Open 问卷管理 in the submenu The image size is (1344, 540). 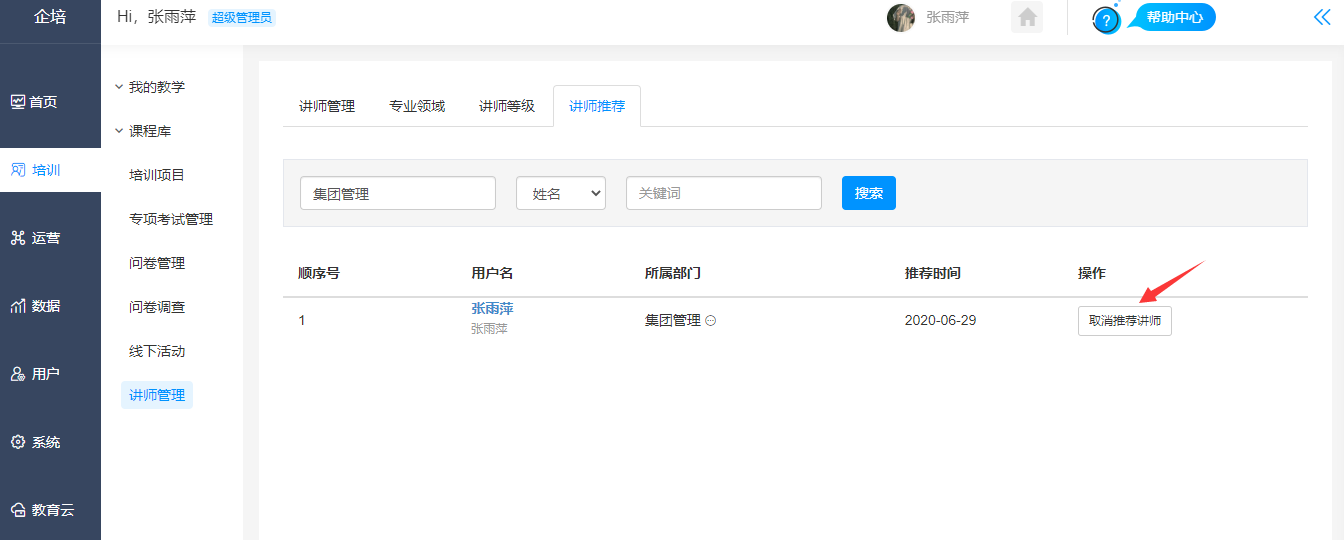(x=157, y=263)
